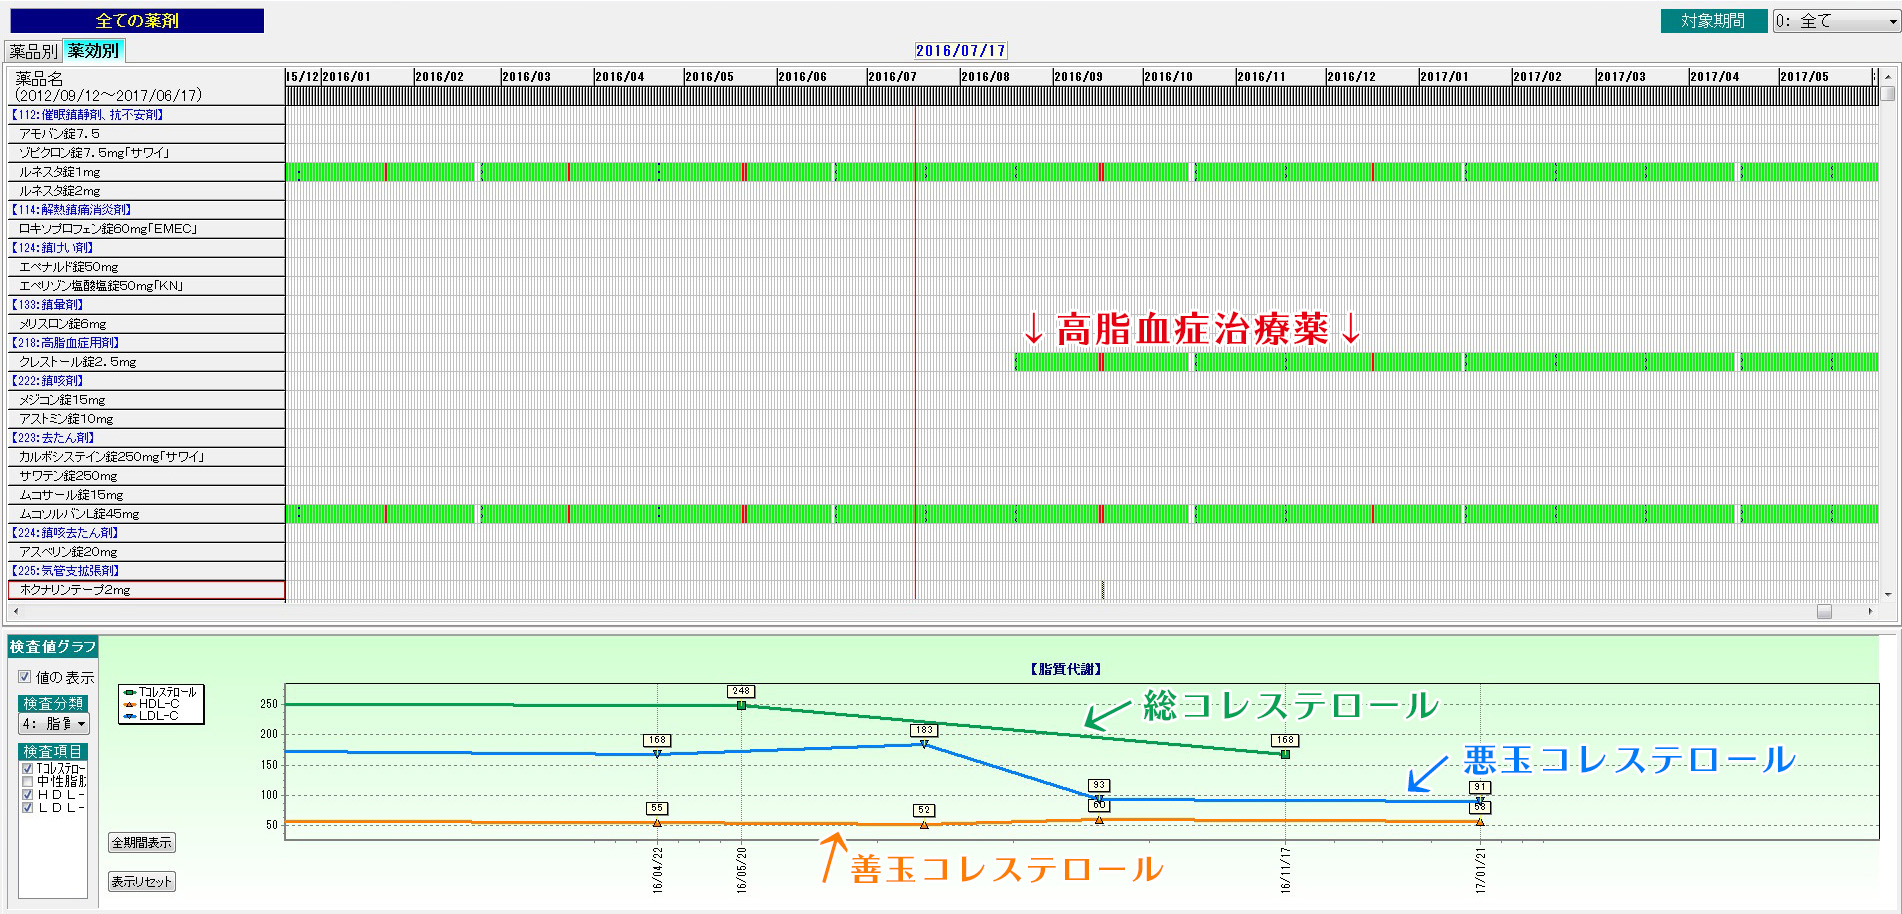
Task: Select the ゾピクロン錠7.5mg「サワイ」 row
Action: point(146,153)
